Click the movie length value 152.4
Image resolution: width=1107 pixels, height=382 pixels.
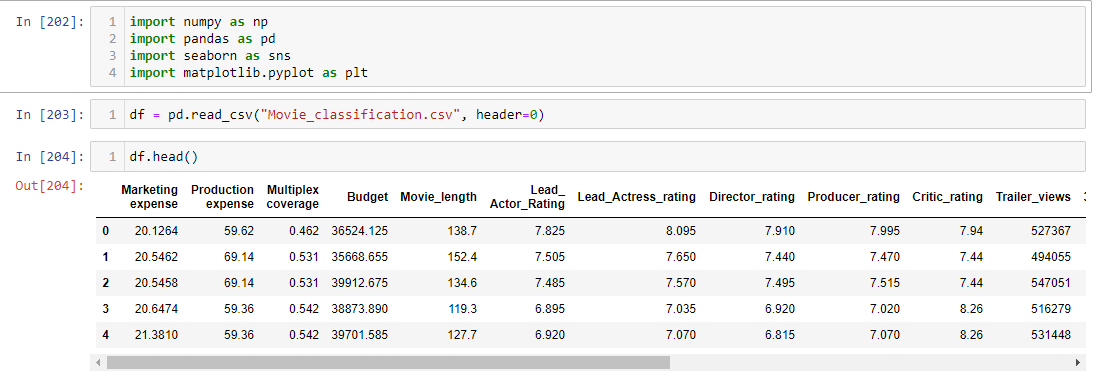pos(462,257)
